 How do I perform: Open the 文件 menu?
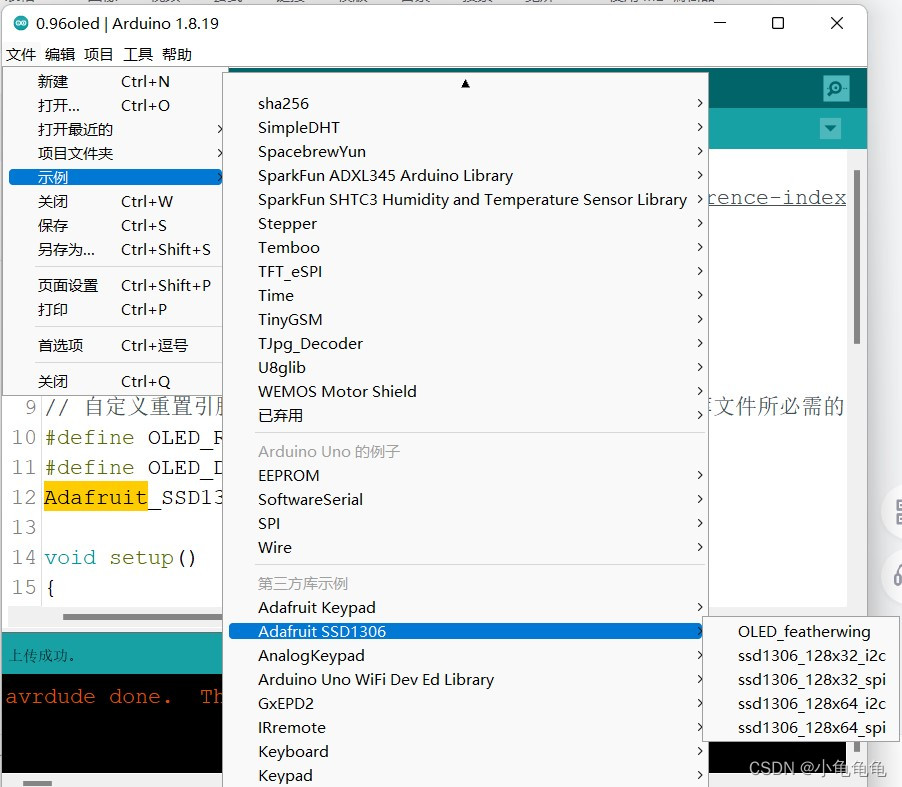pyautogui.click(x=21, y=55)
